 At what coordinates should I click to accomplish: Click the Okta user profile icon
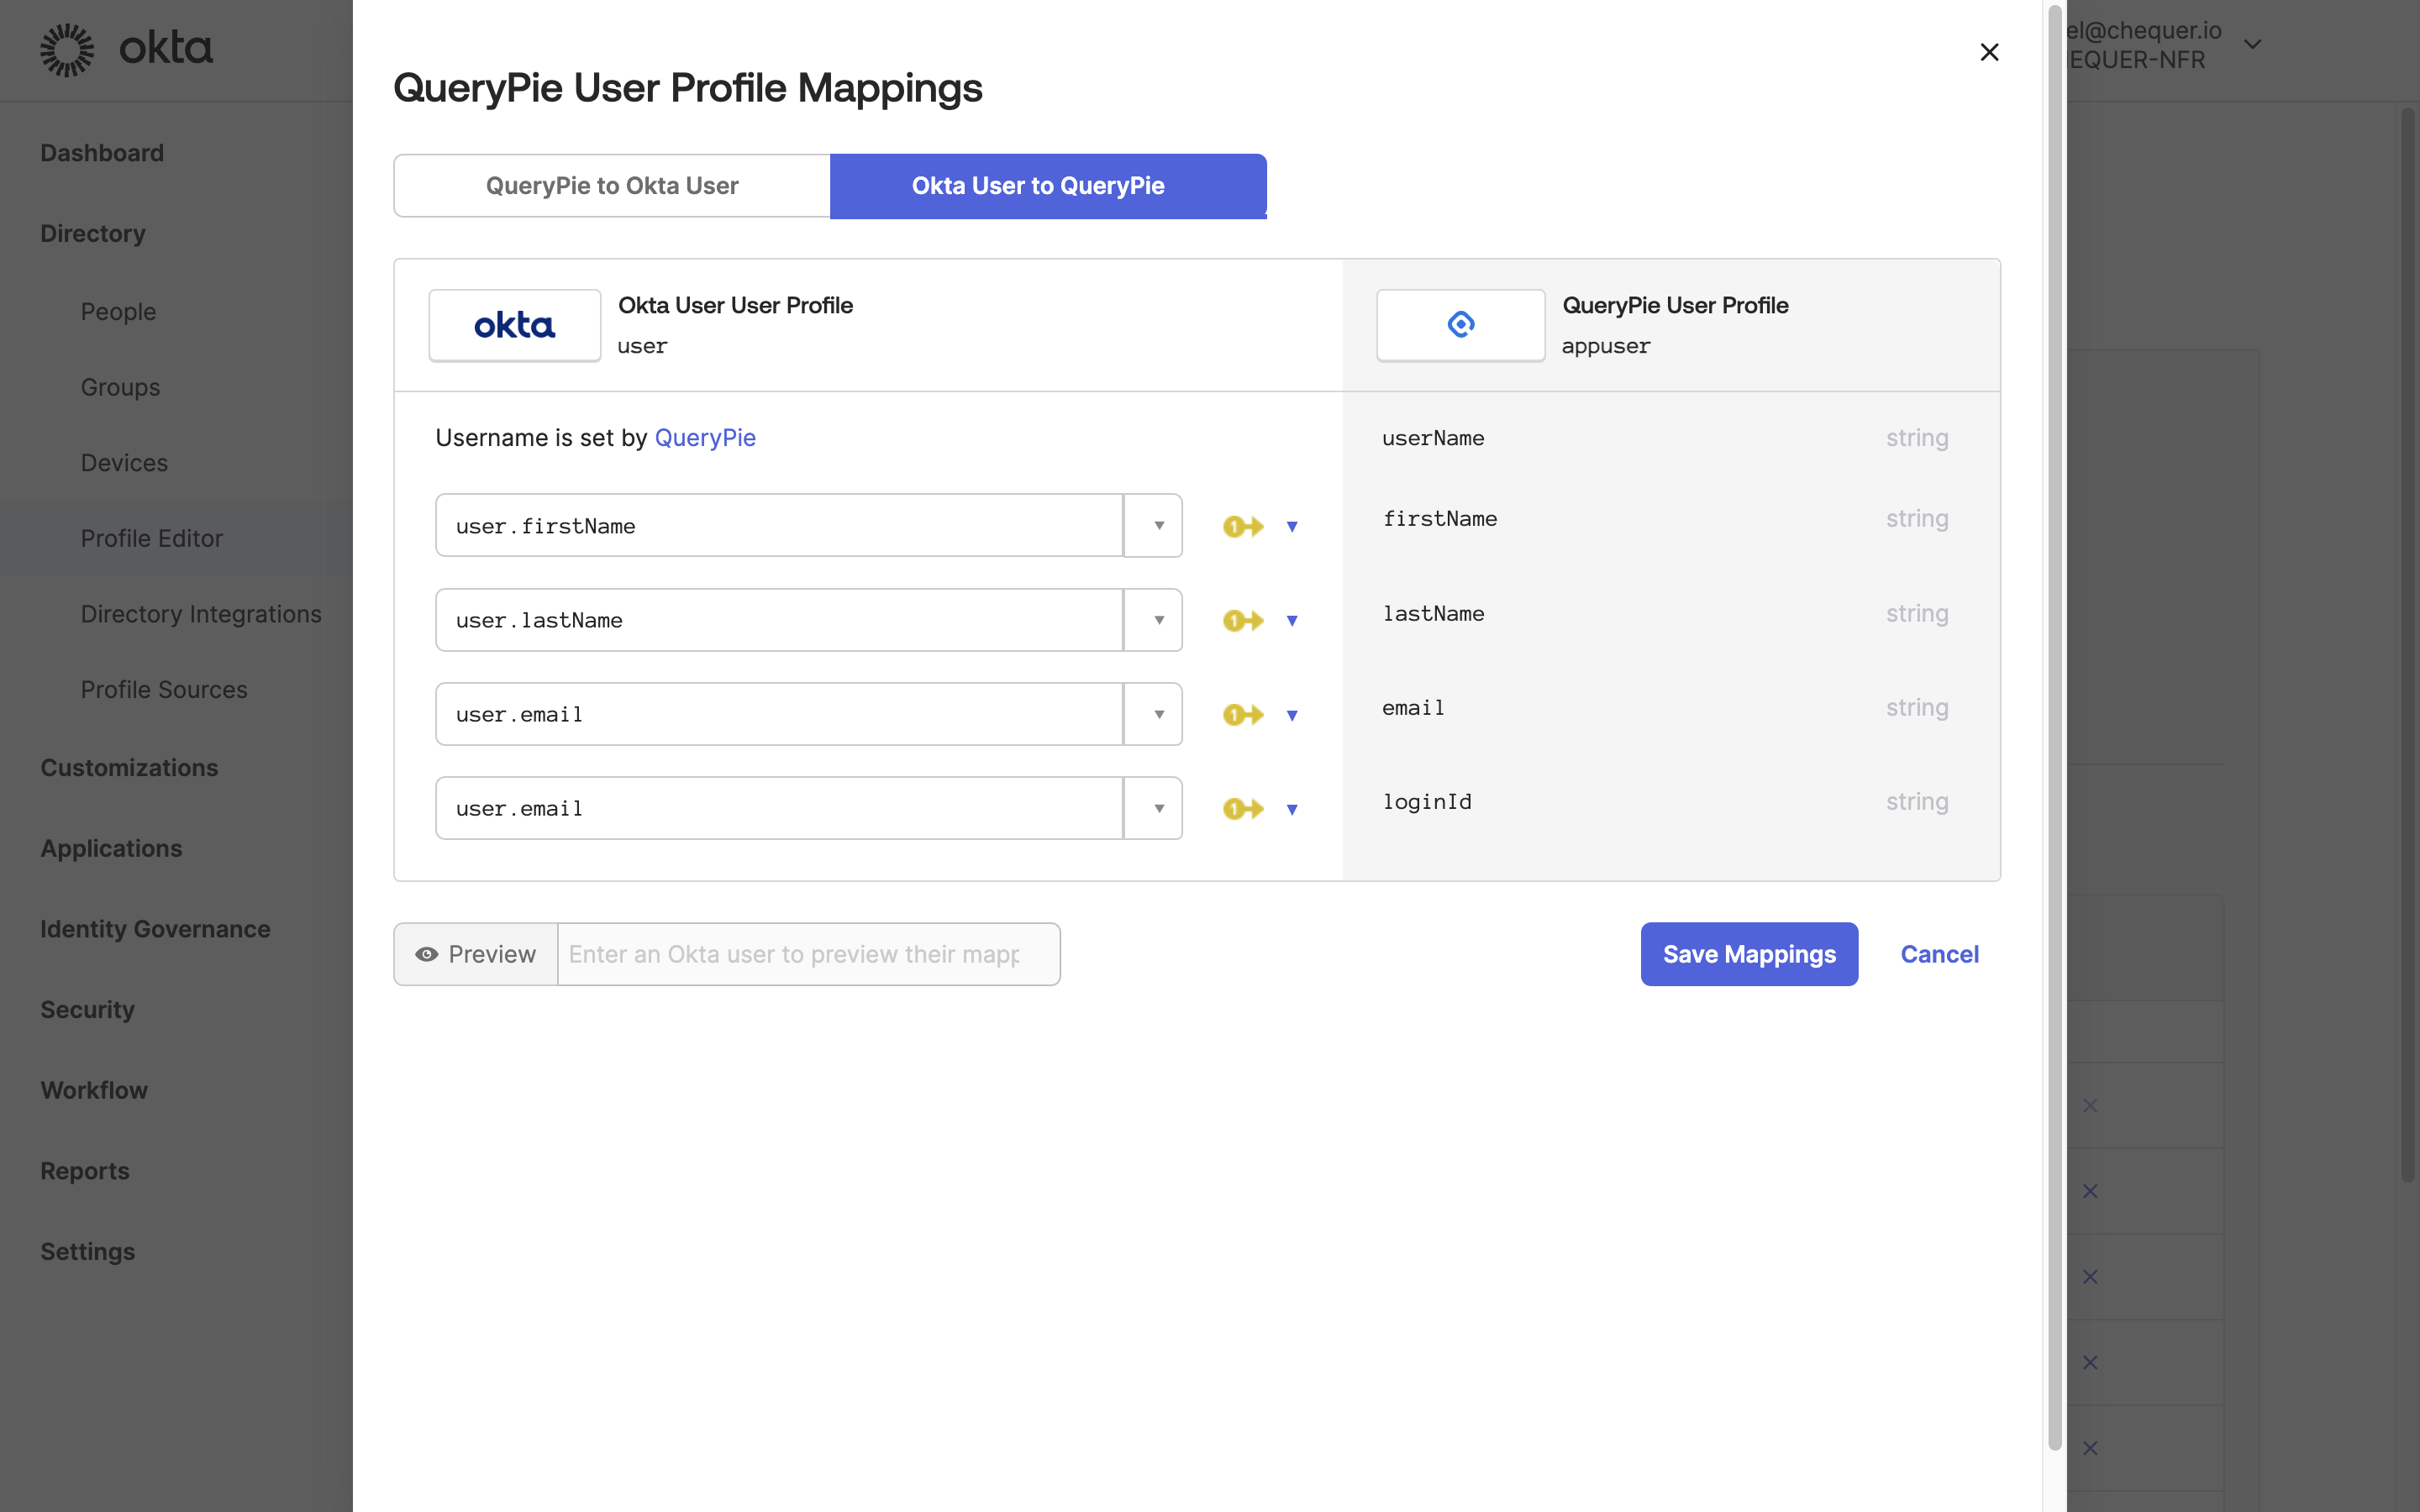click(x=514, y=324)
